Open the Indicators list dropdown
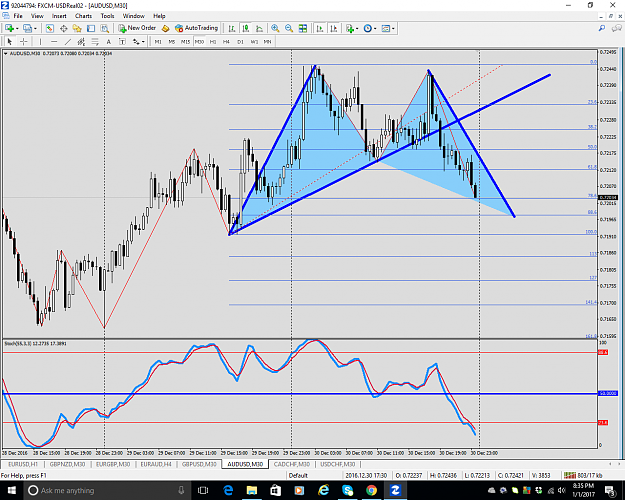Image resolution: width=625 pixels, height=500 pixels. click(352, 28)
